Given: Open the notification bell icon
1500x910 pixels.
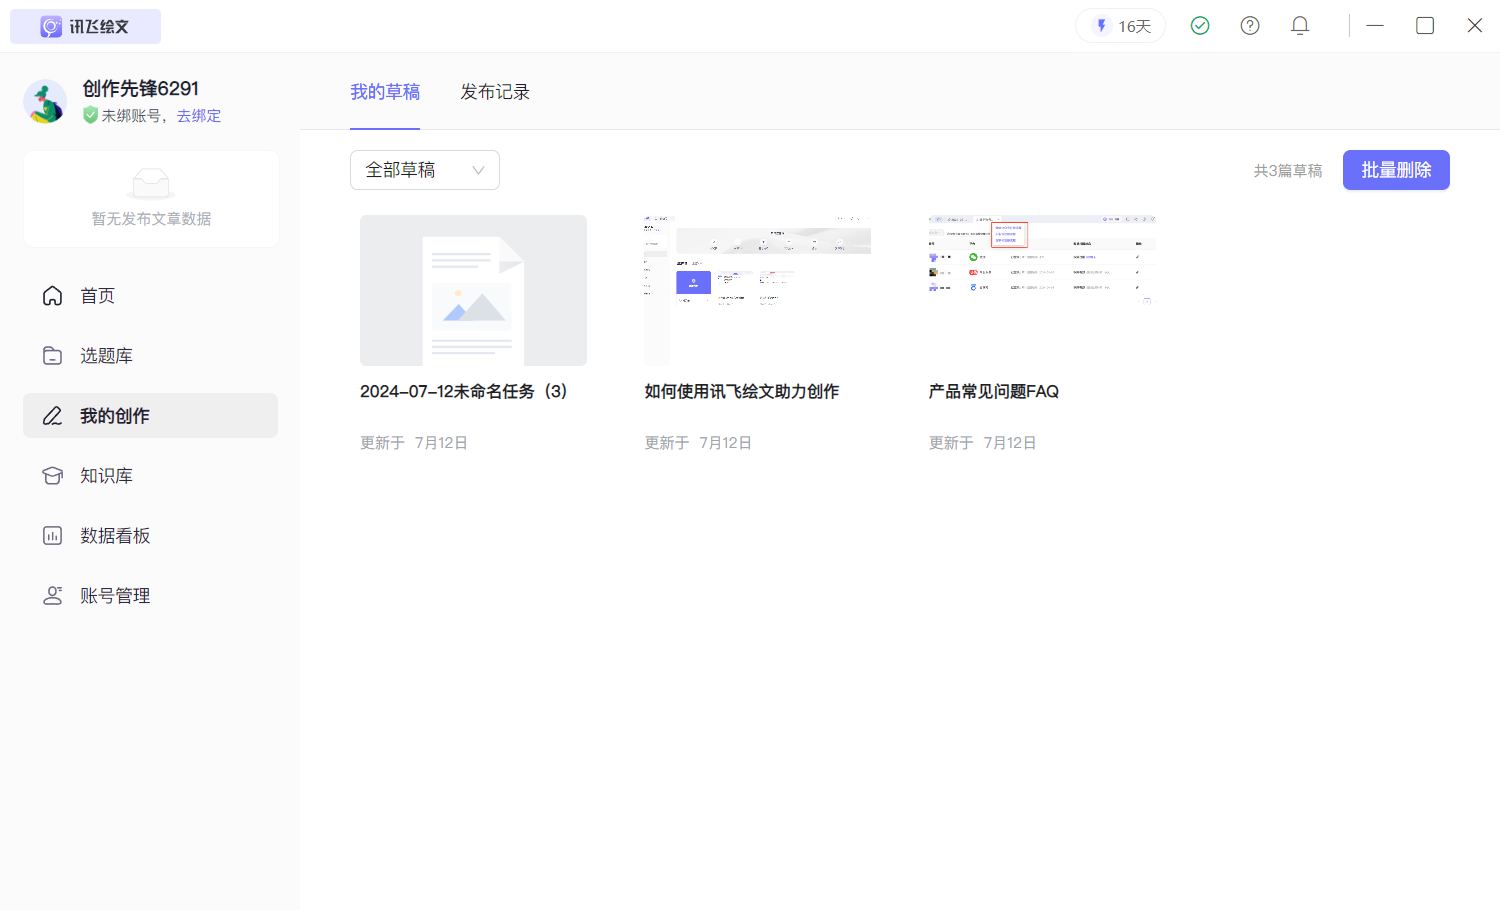Looking at the screenshot, I should click(x=1300, y=26).
